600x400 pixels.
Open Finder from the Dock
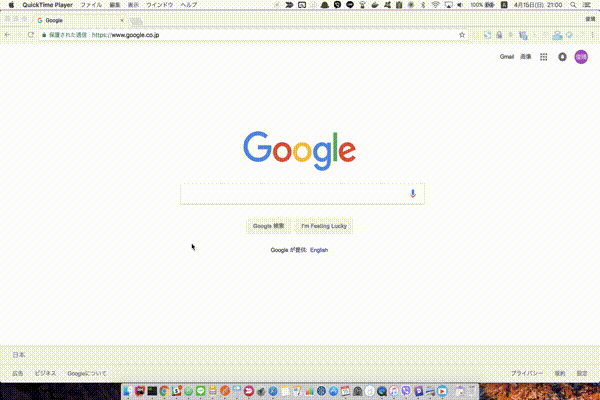(128, 391)
